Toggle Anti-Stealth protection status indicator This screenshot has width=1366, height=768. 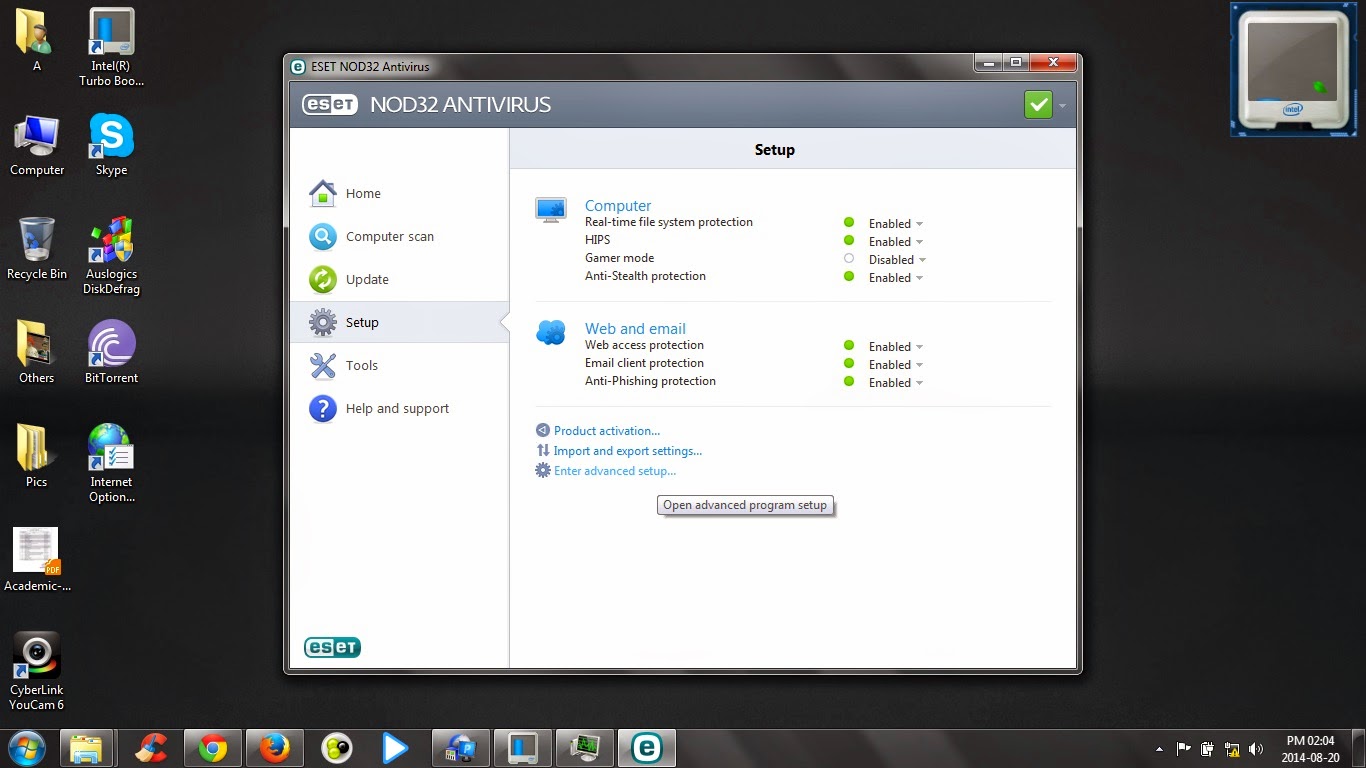849,277
